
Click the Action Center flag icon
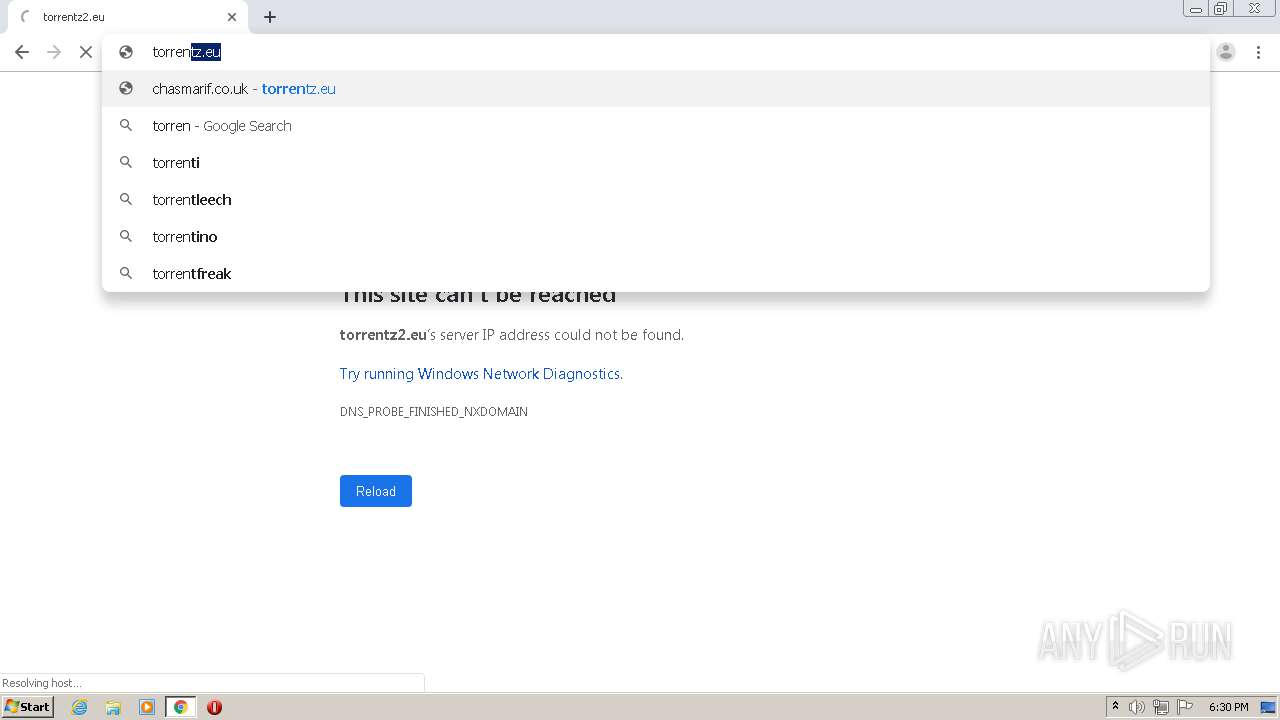tap(1185, 707)
